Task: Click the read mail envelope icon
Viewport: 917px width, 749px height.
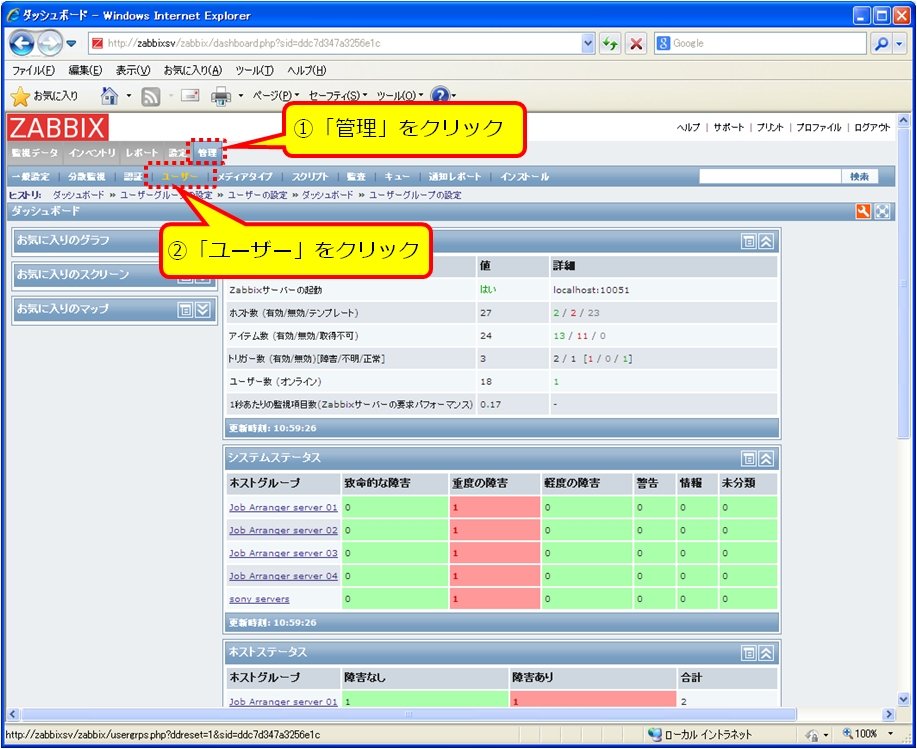Action: pos(190,95)
